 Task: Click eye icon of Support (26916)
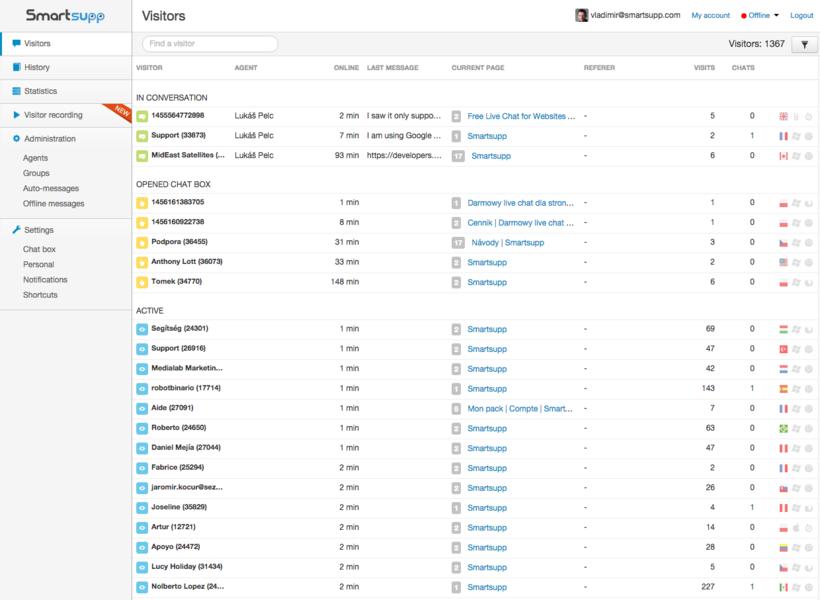click(142, 349)
